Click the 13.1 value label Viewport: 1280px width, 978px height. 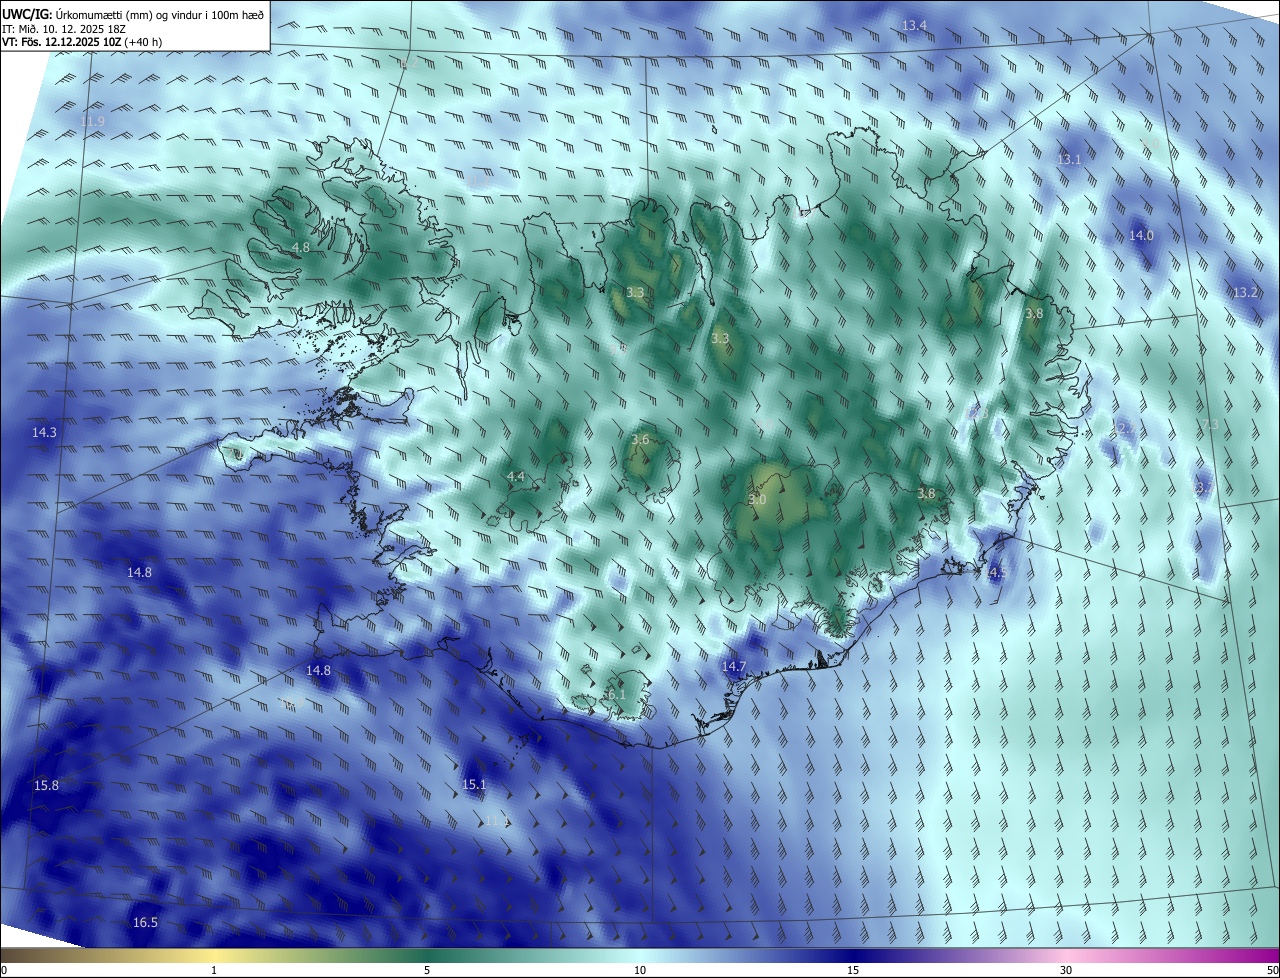(x=1070, y=159)
